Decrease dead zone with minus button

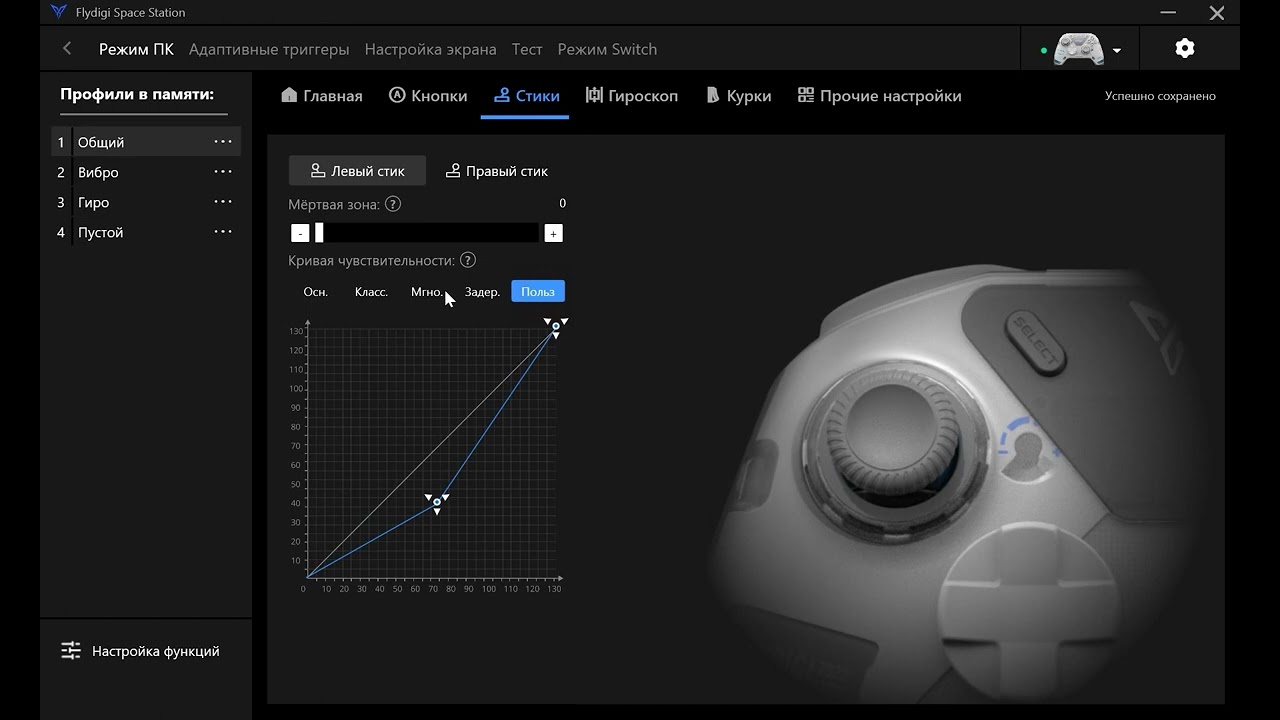(x=300, y=233)
